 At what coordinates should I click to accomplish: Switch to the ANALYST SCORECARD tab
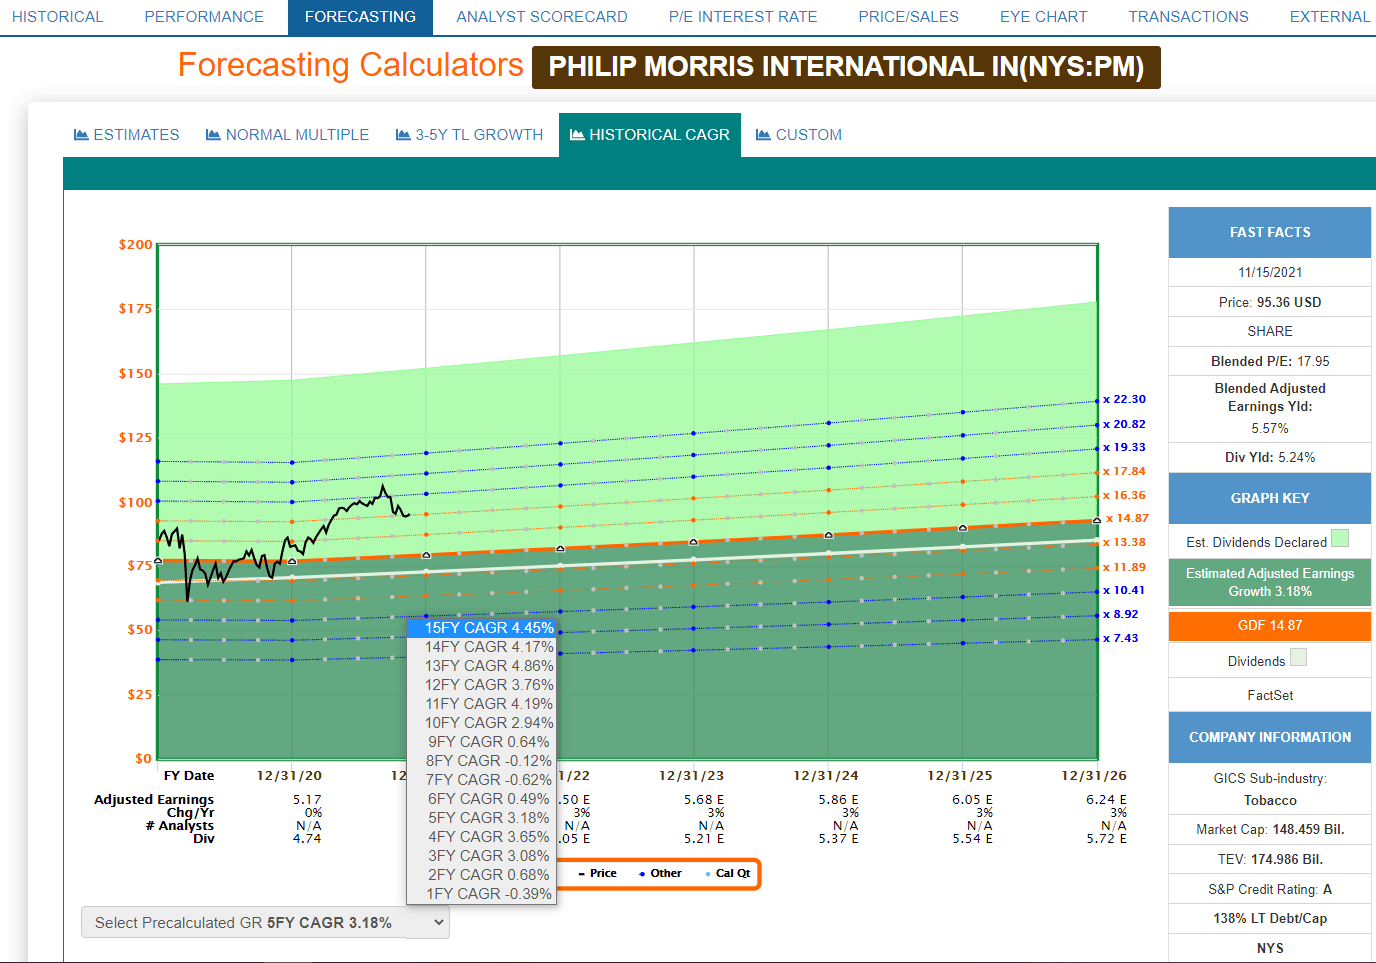coord(541,17)
